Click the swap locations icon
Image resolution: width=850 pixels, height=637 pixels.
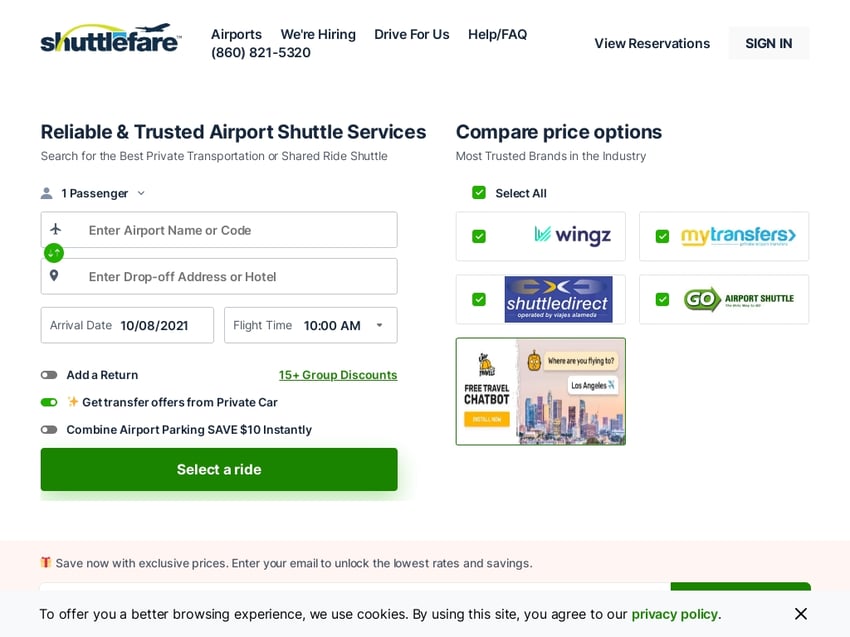tap(54, 253)
